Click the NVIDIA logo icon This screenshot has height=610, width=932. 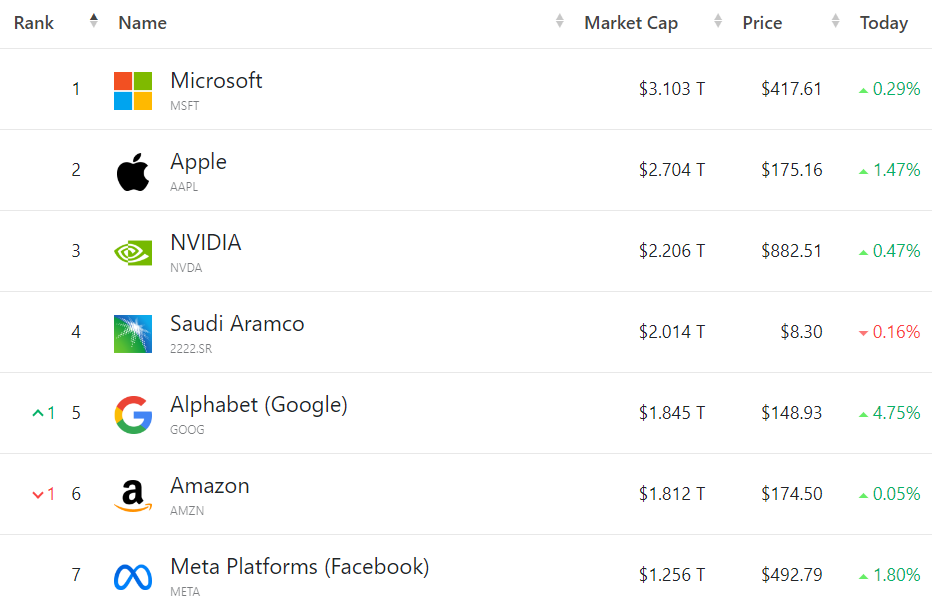[133, 252]
